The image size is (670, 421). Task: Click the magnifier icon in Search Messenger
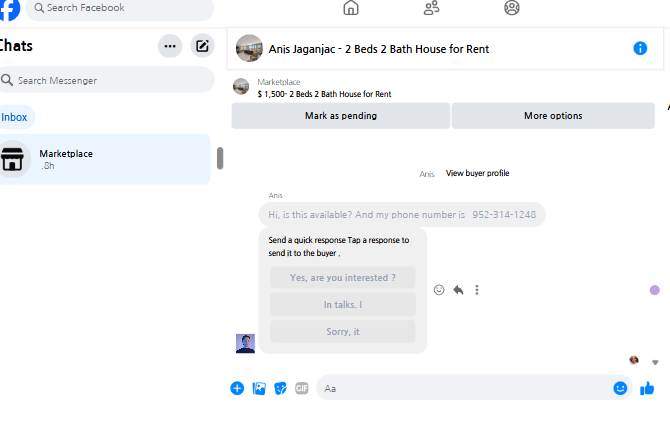coord(7,80)
